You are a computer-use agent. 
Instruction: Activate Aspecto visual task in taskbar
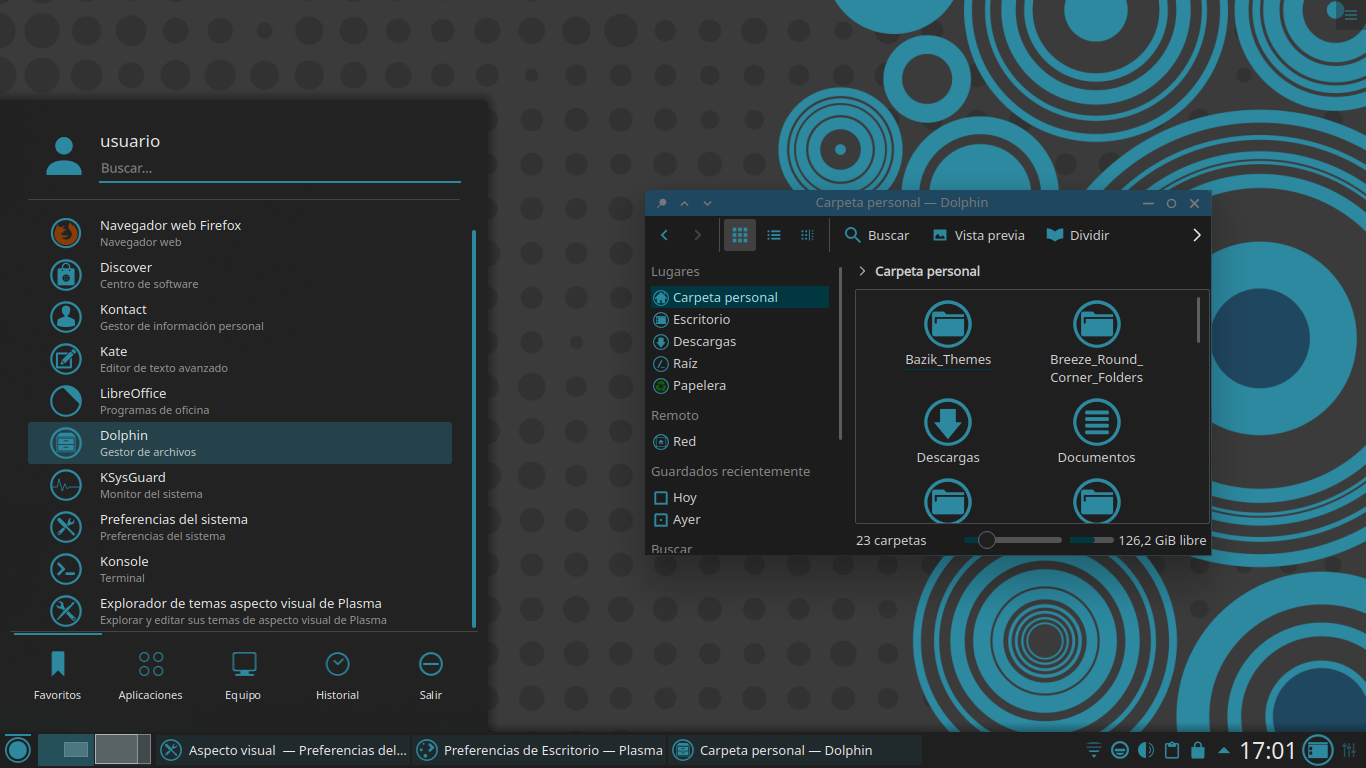click(284, 750)
